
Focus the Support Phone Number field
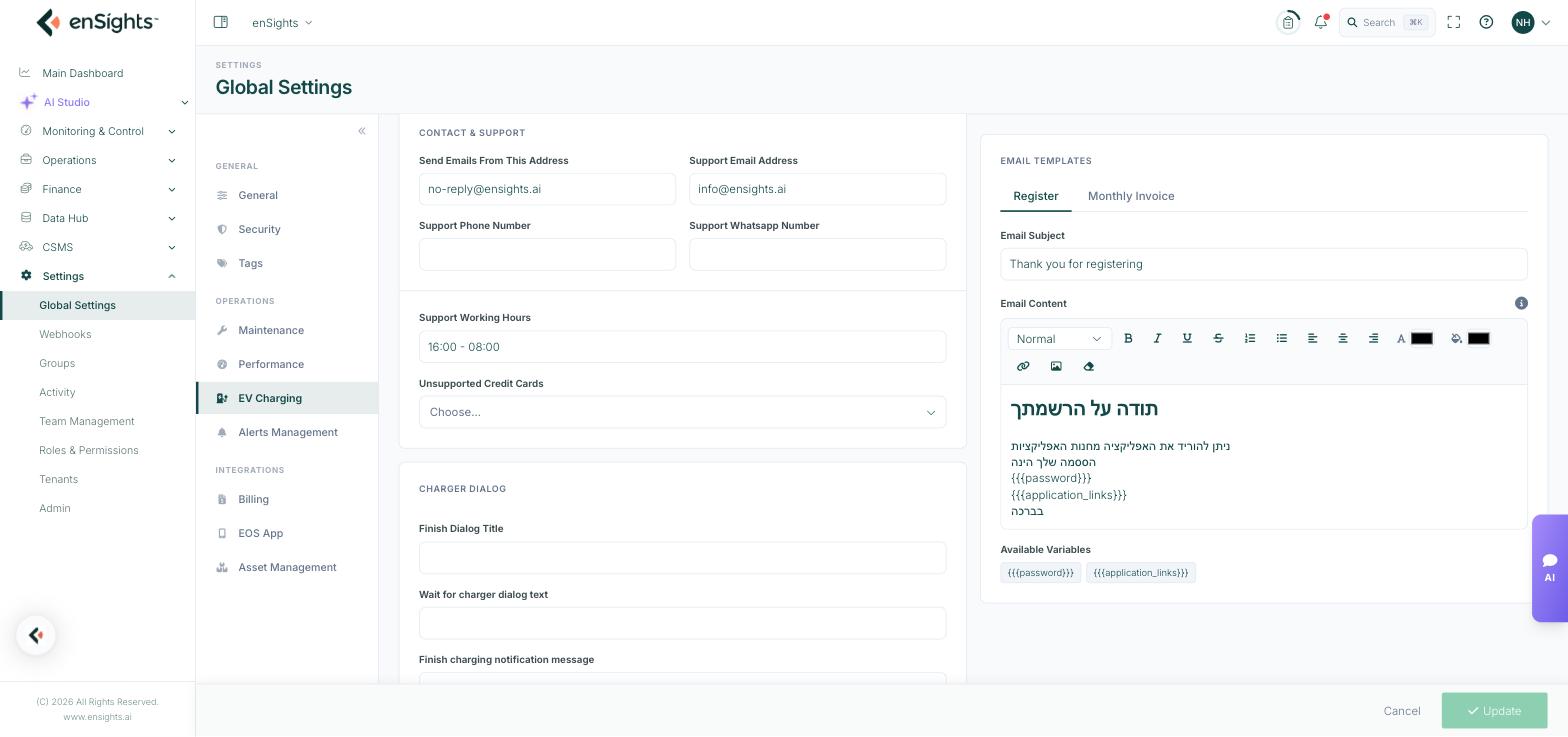click(547, 254)
